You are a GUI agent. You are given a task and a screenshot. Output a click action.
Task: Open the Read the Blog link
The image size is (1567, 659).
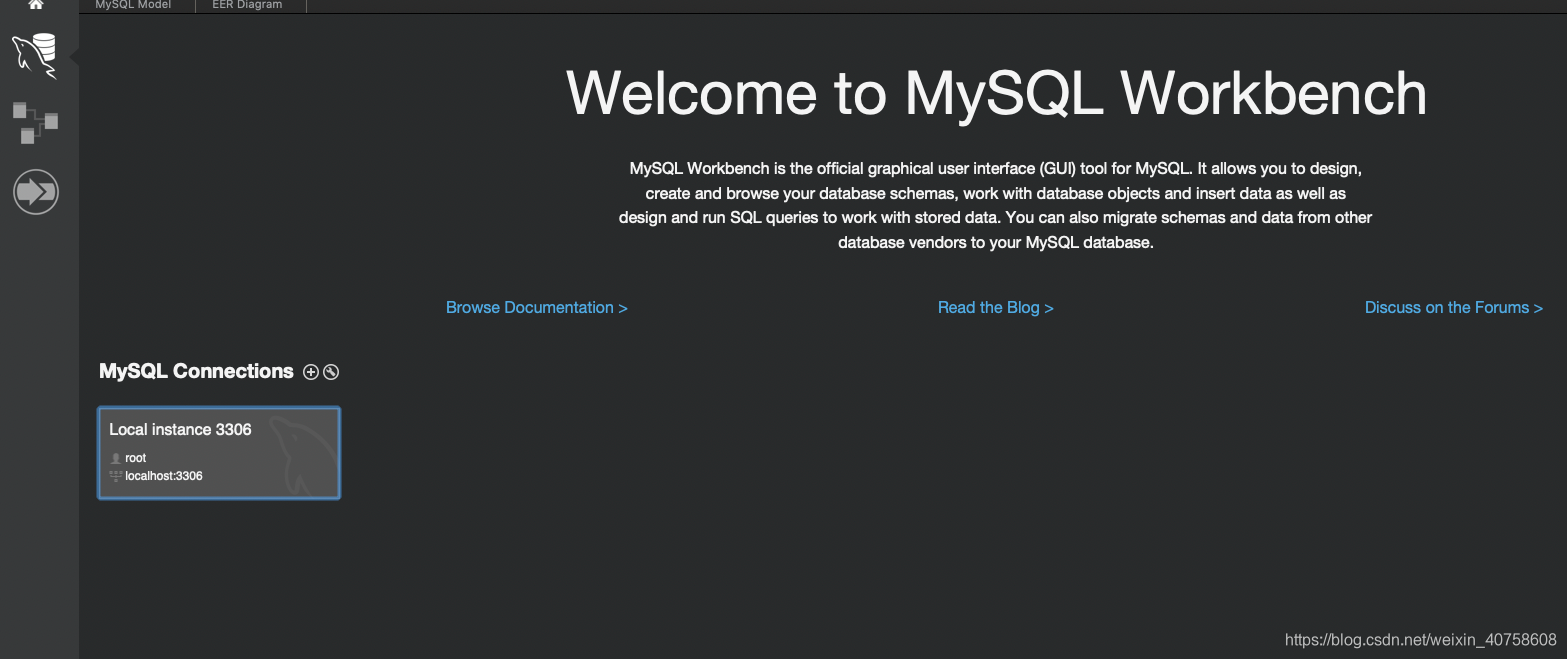(996, 308)
